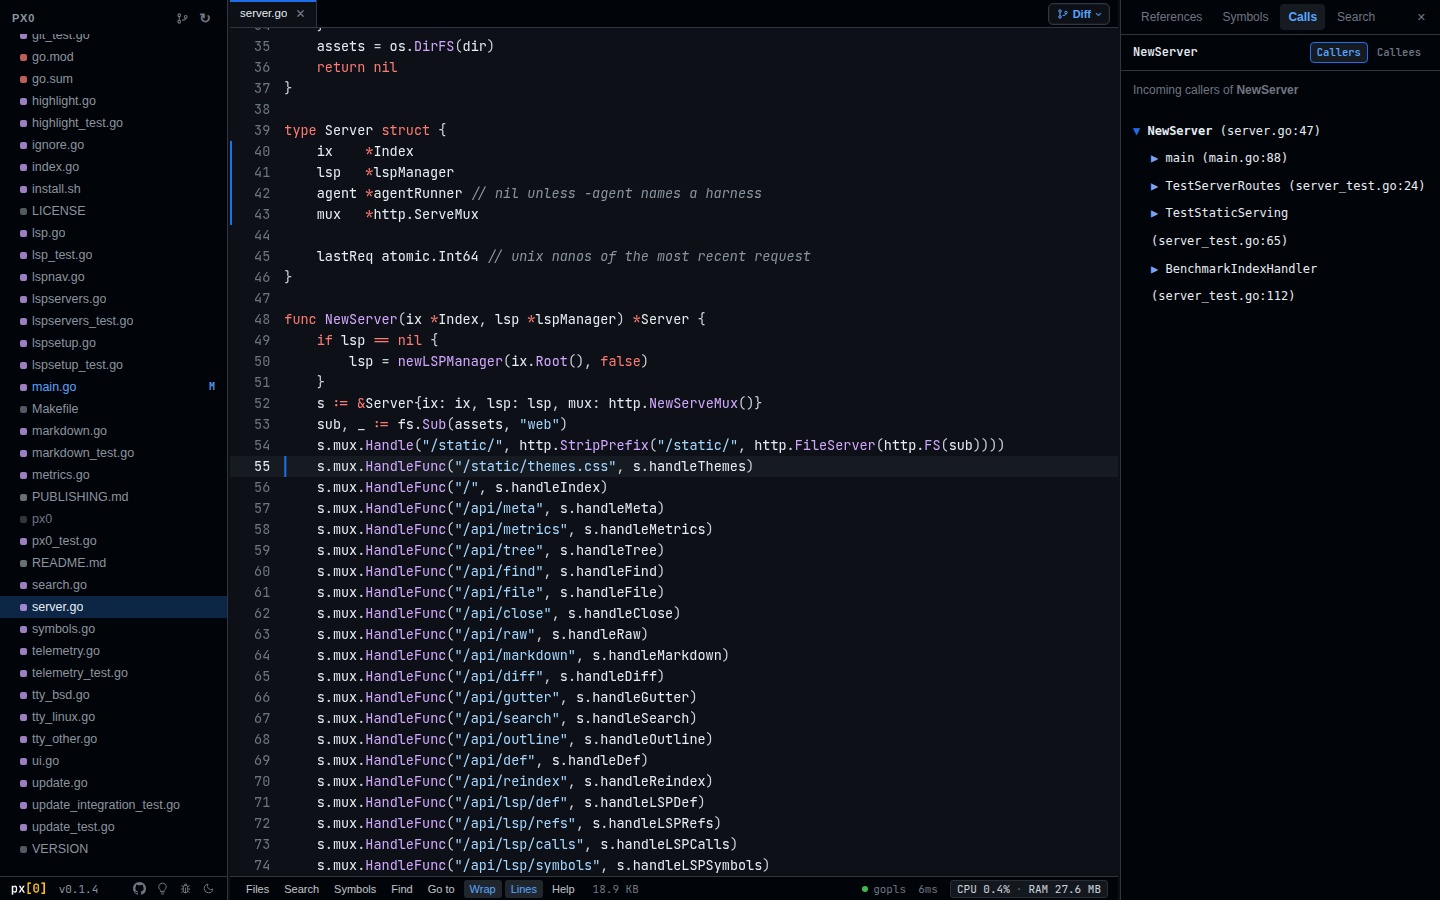This screenshot has height=900, width=1440.
Task: Open highlight.go in the file tree
Action: (x=113, y=101)
